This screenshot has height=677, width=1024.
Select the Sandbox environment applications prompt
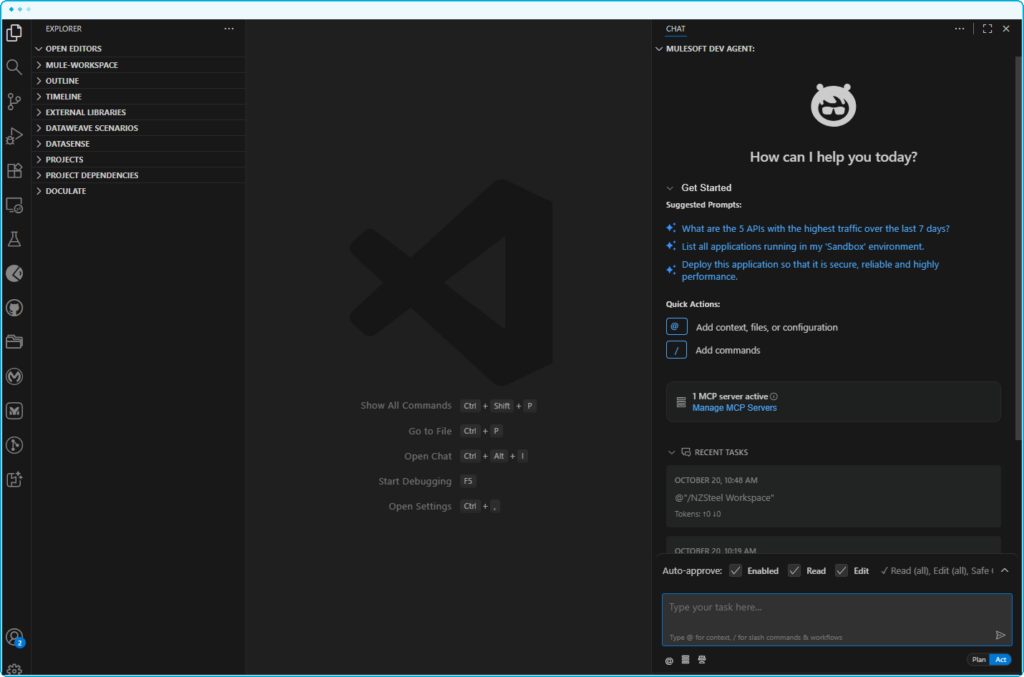[x=803, y=246]
